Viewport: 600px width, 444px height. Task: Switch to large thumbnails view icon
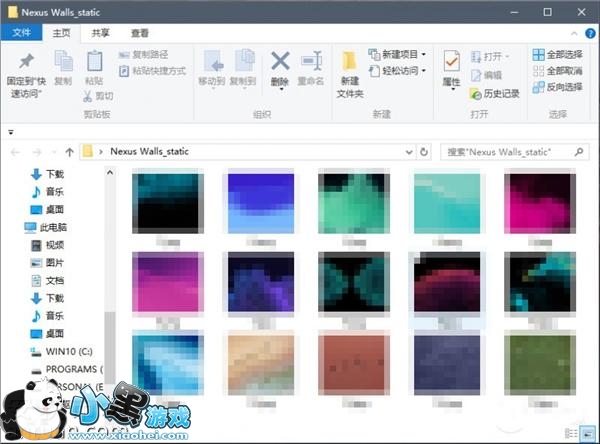pyautogui.click(x=587, y=433)
